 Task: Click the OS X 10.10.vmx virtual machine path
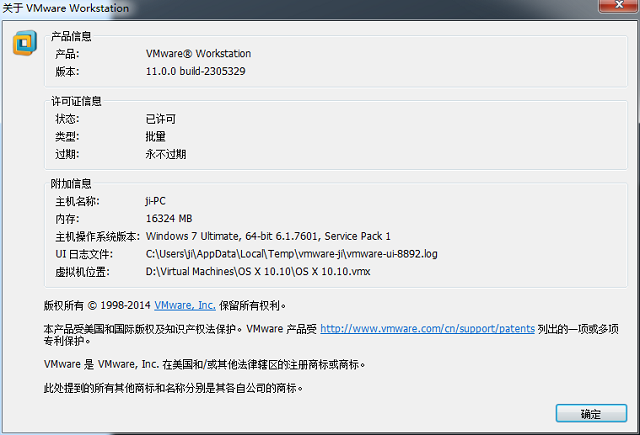[x=258, y=271]
